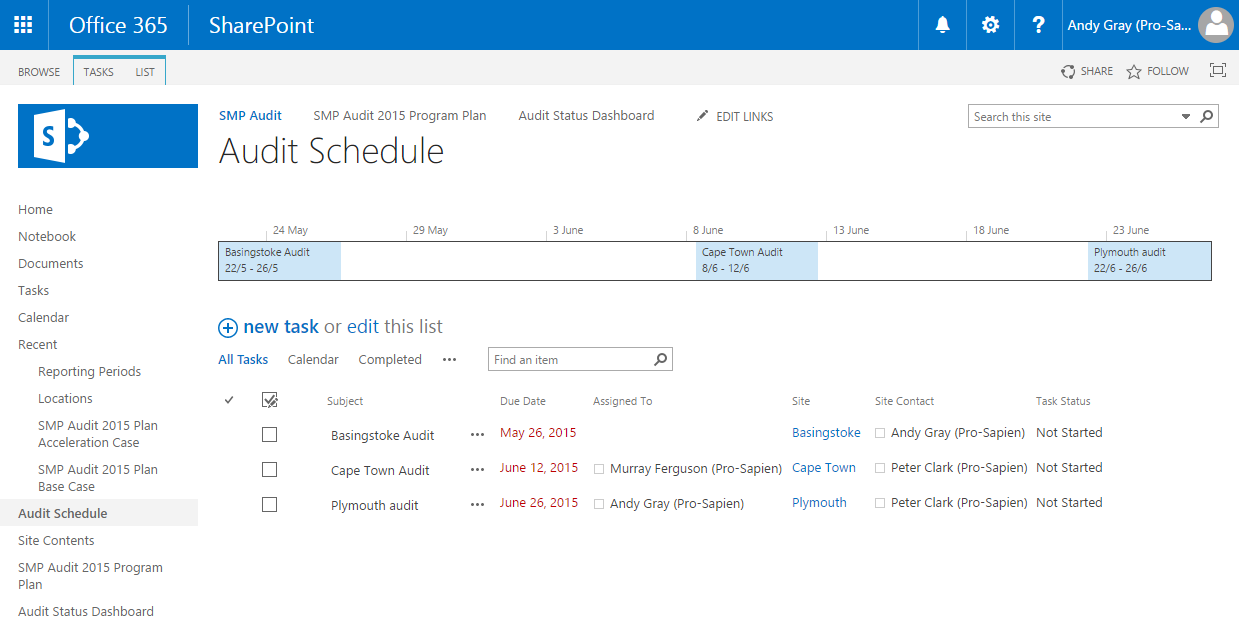Open the ellipsis menu for Basingstoke Audit
Screen dimensions: 1239x634
click(x=477, y=435)
